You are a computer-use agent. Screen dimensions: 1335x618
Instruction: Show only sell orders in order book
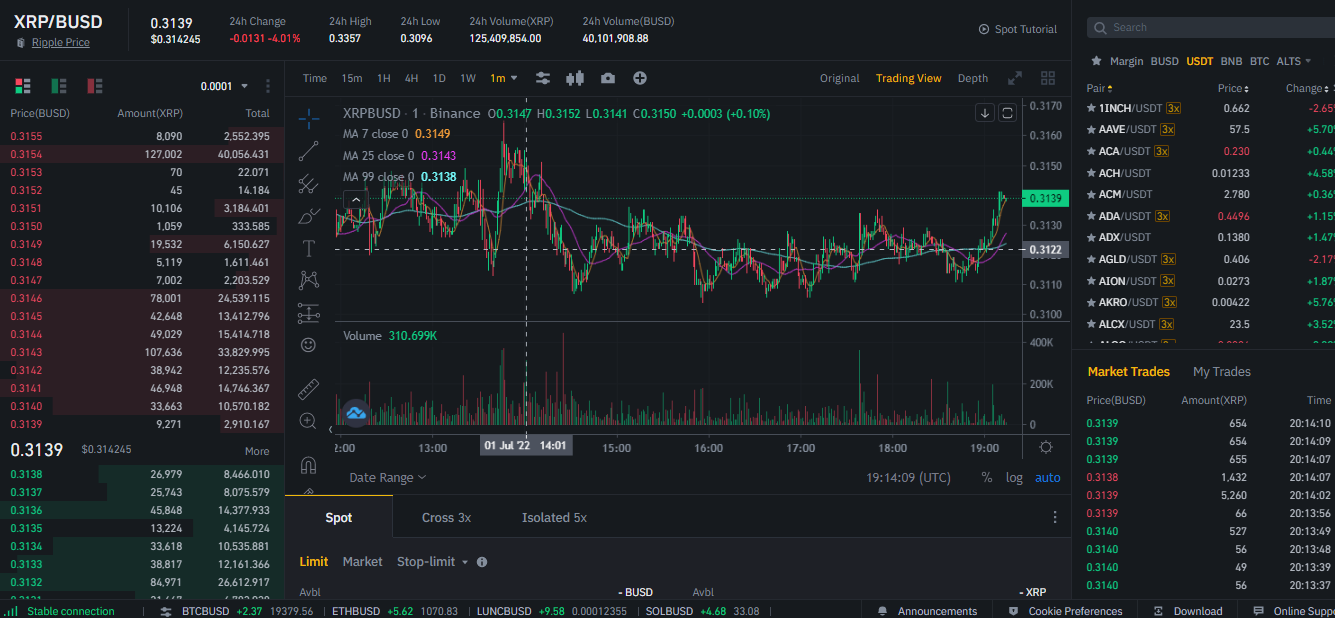(x=95, y=86)
